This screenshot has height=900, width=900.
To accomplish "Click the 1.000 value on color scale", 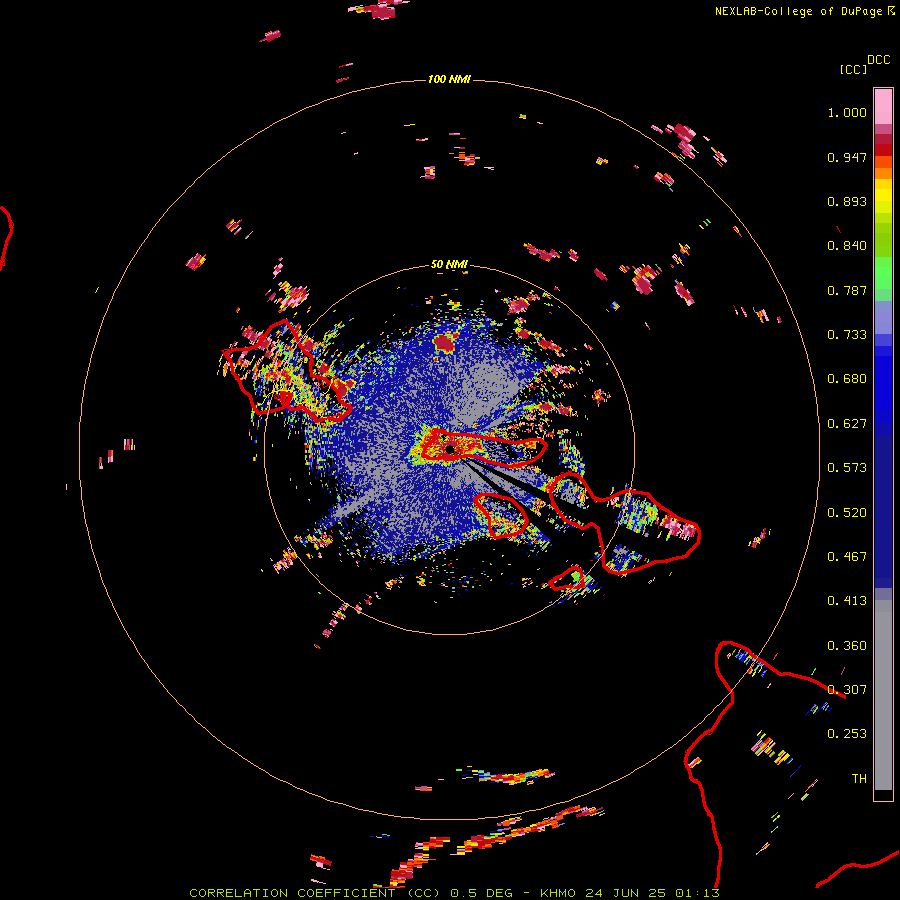I will point(847,112).
